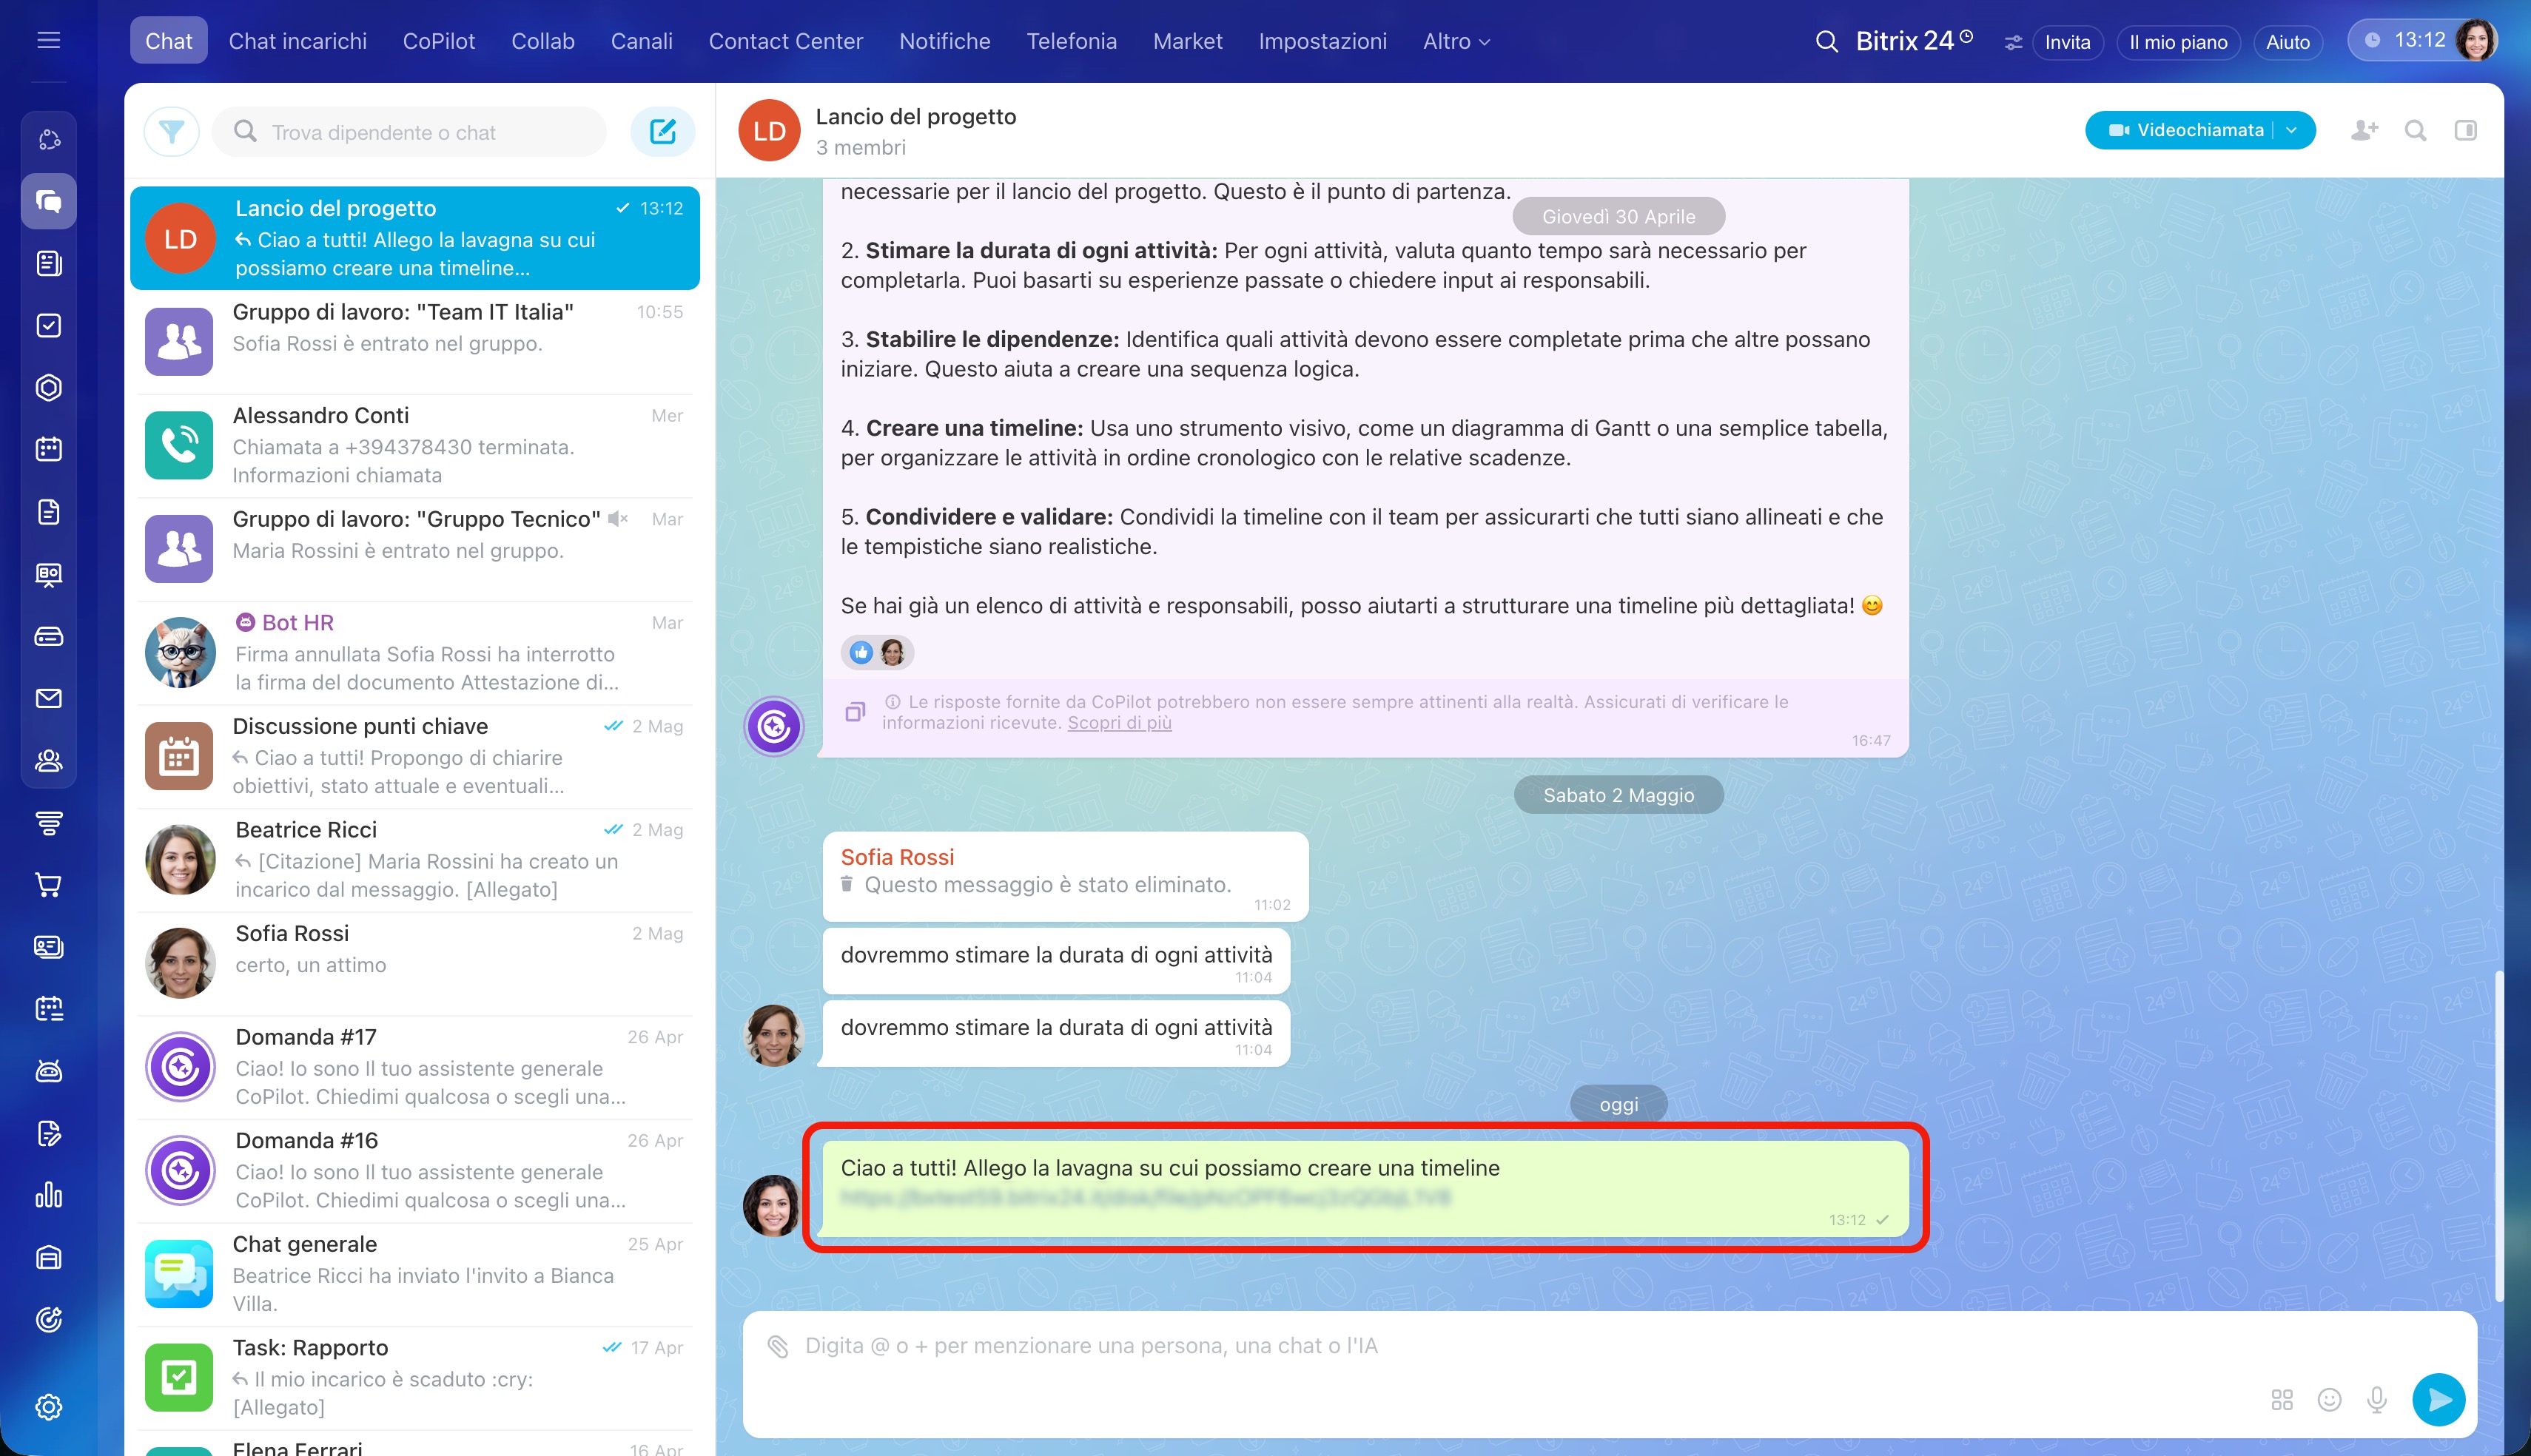This screenshot has width=2531, height=1456.
Task: Open Domanda #17 CoPilot chat
Action: (415, 1066)
